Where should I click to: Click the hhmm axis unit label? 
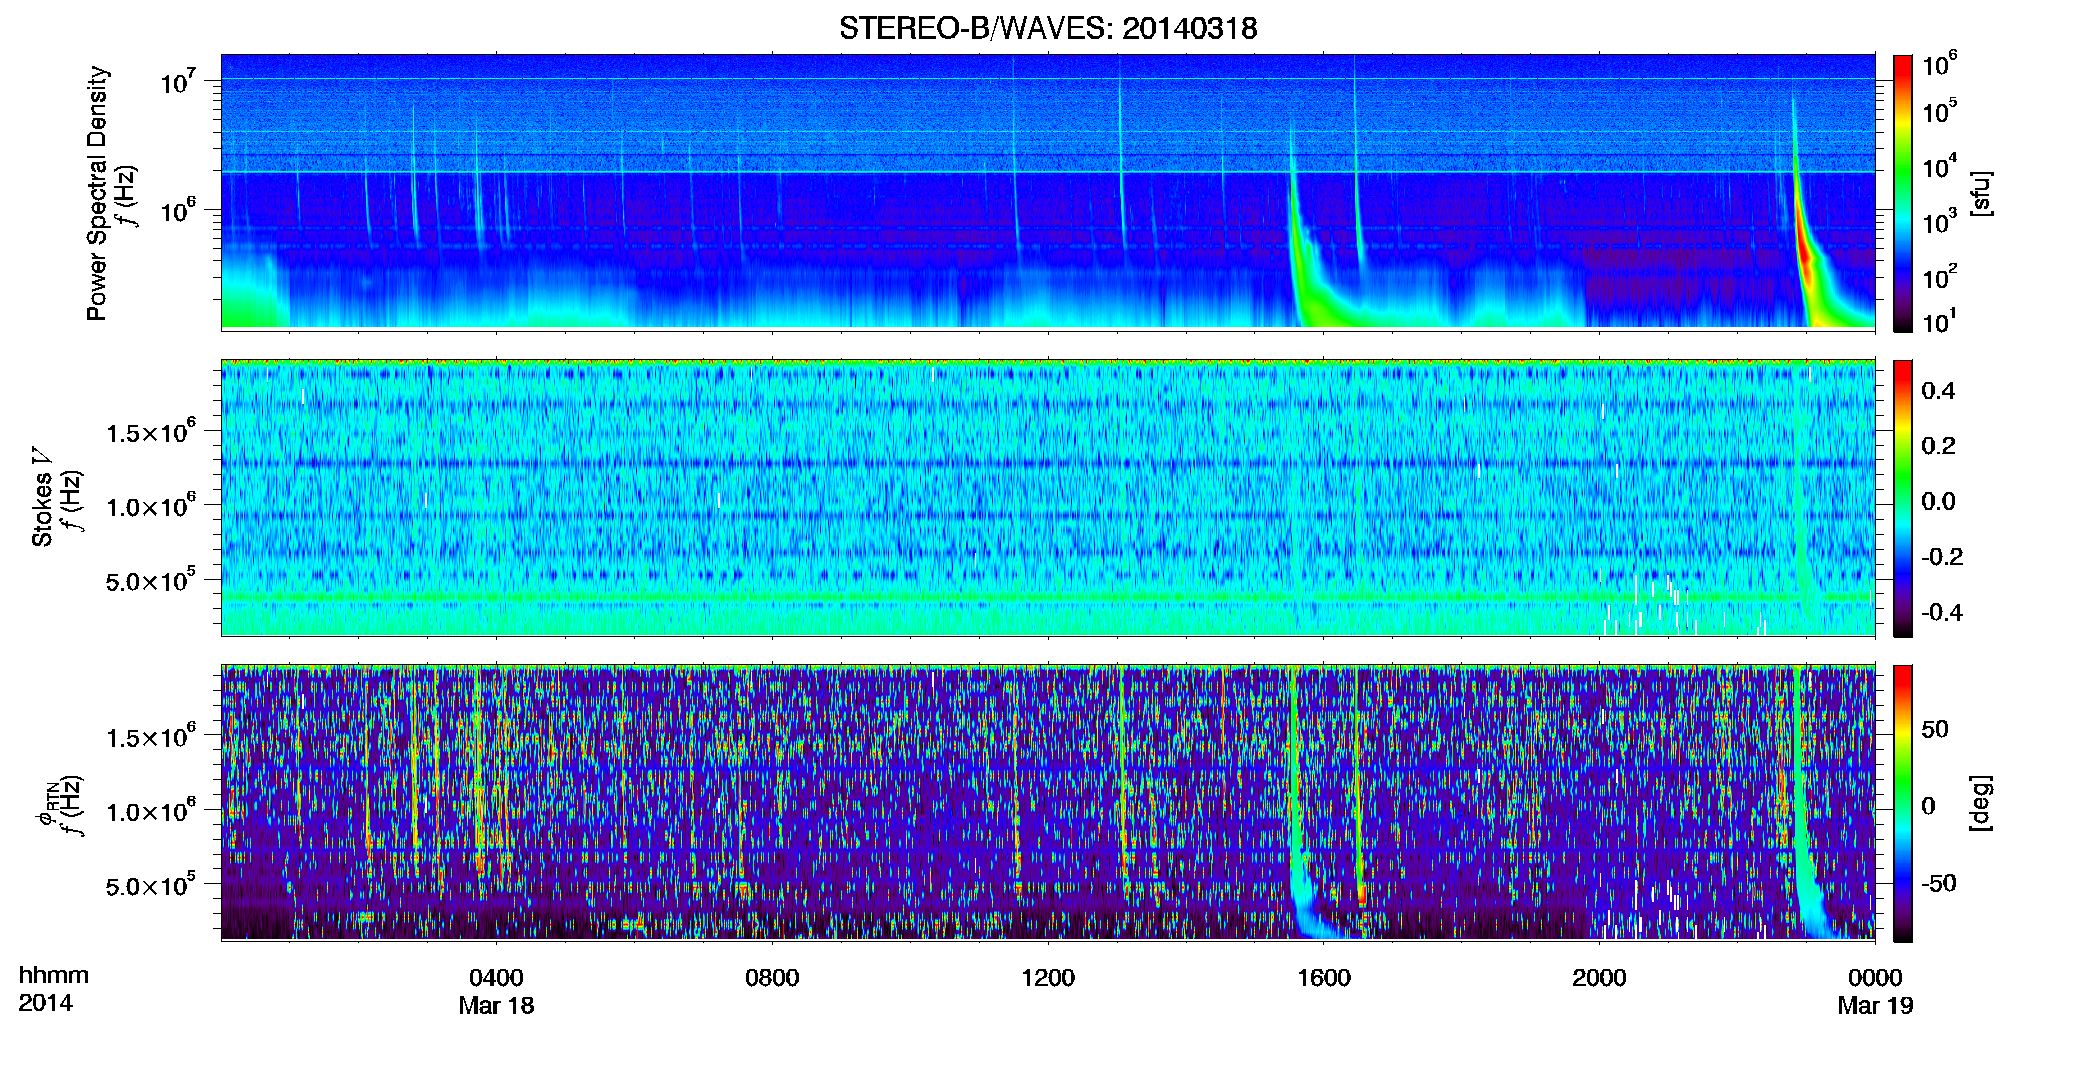pos(54,976)
